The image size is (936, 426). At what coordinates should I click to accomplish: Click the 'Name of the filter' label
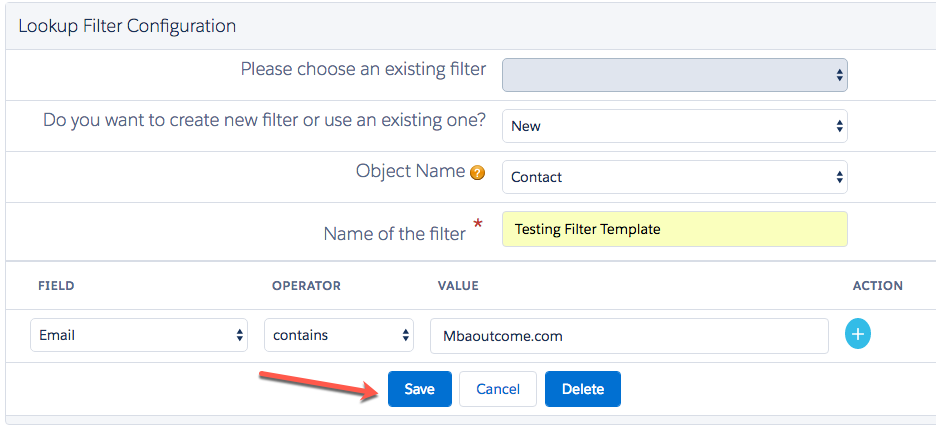tap(394, 233)
